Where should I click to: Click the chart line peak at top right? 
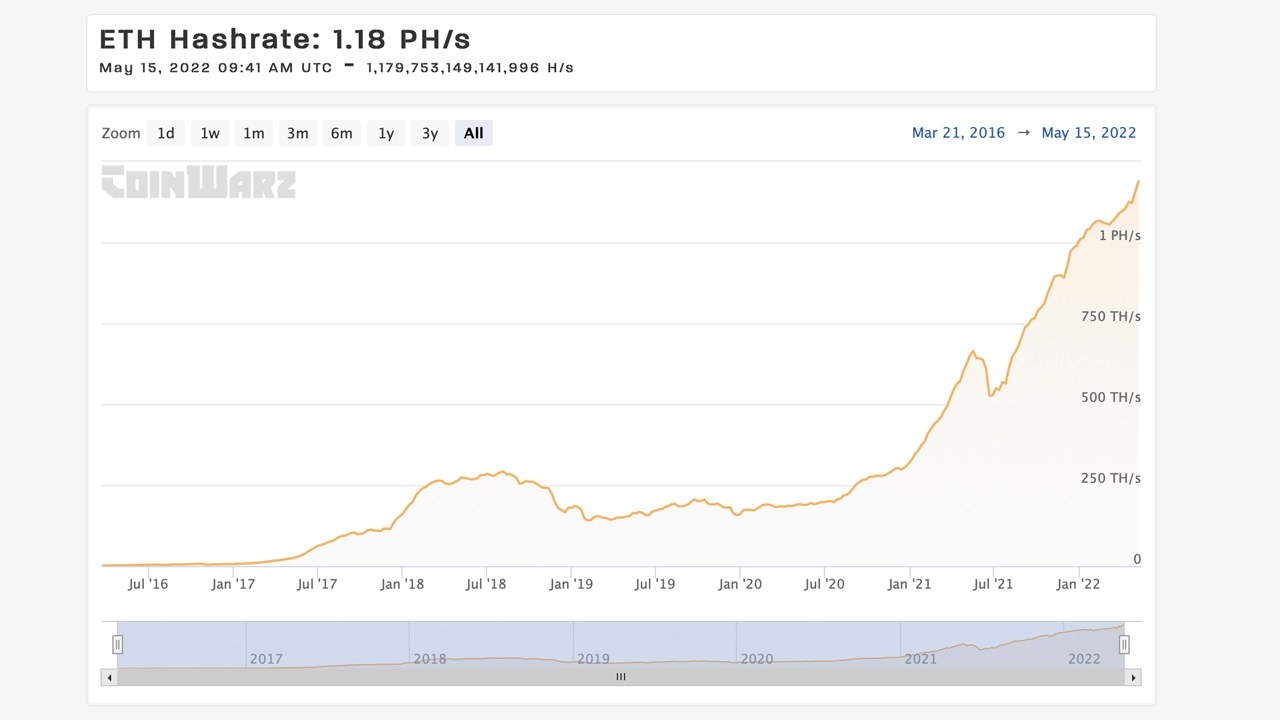coord(1137,182)
